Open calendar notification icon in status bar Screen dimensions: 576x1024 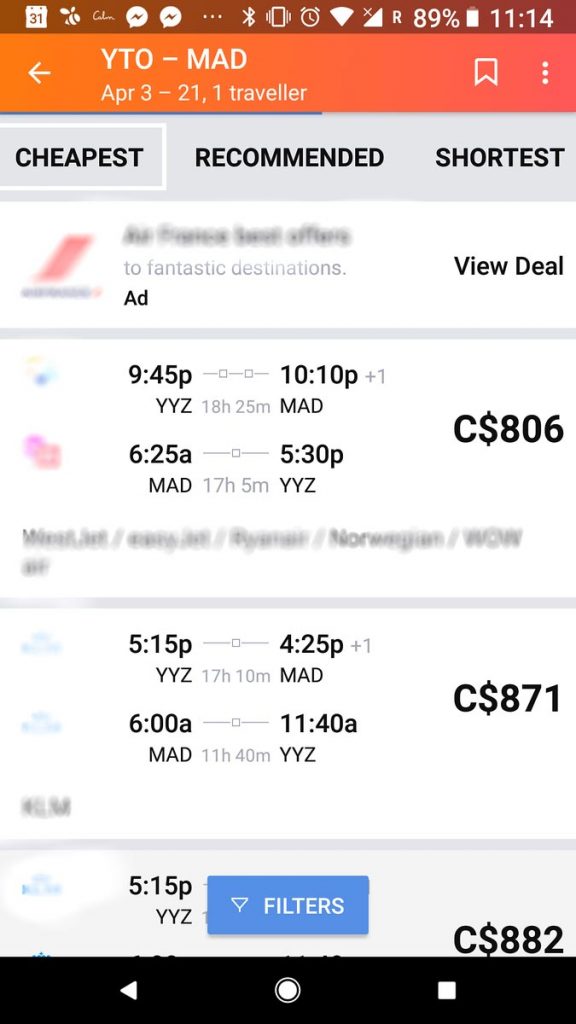click(x=37, y=16)
